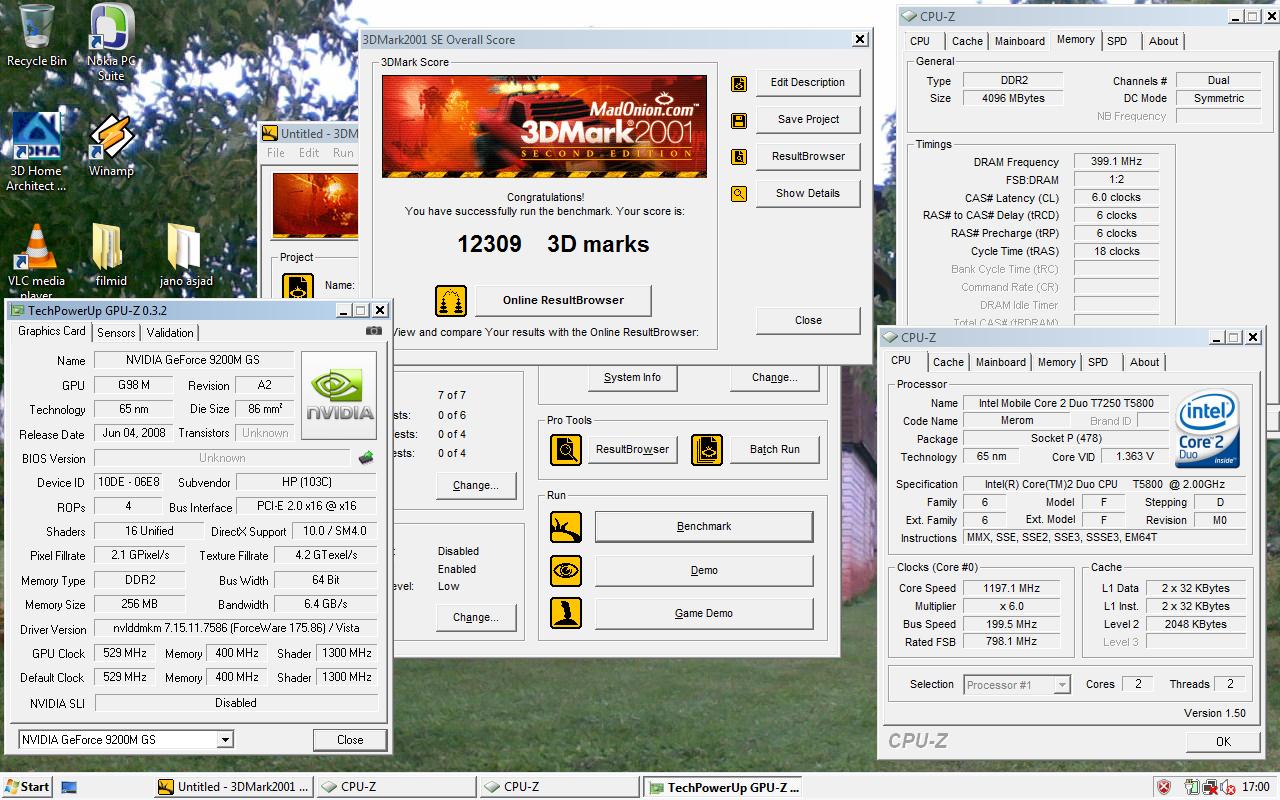
Task: Take GPU-Z screenshot with camera icon
Action: pos(374,331)
